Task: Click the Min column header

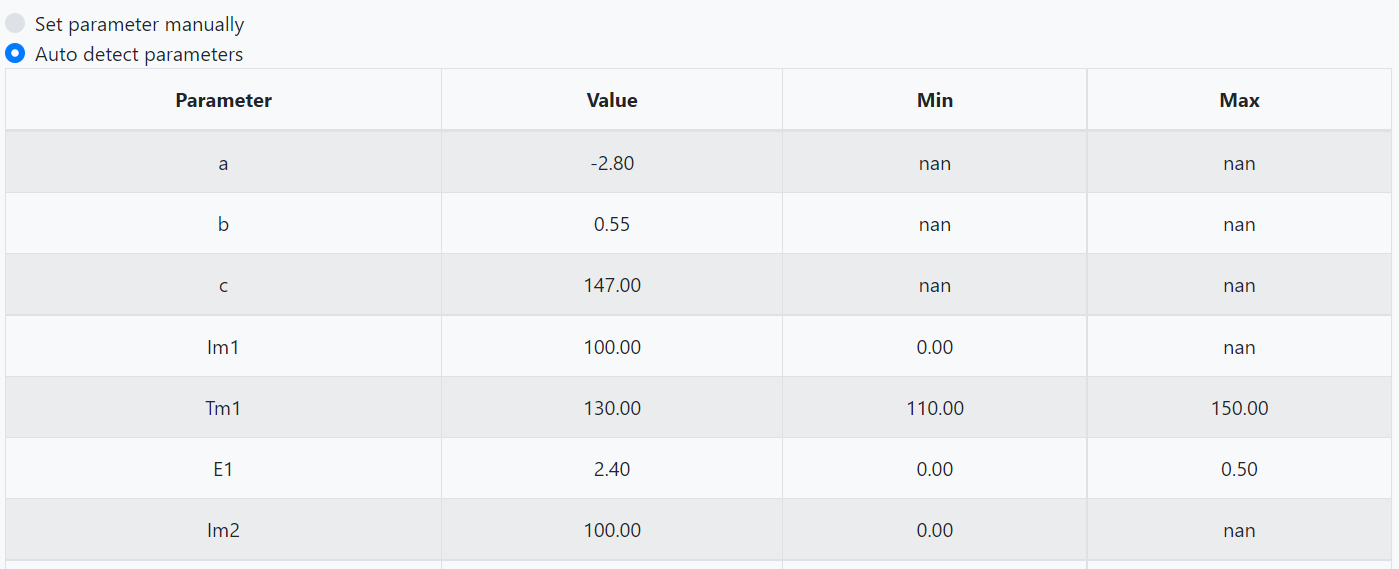Action: click(x=934, y=100)
